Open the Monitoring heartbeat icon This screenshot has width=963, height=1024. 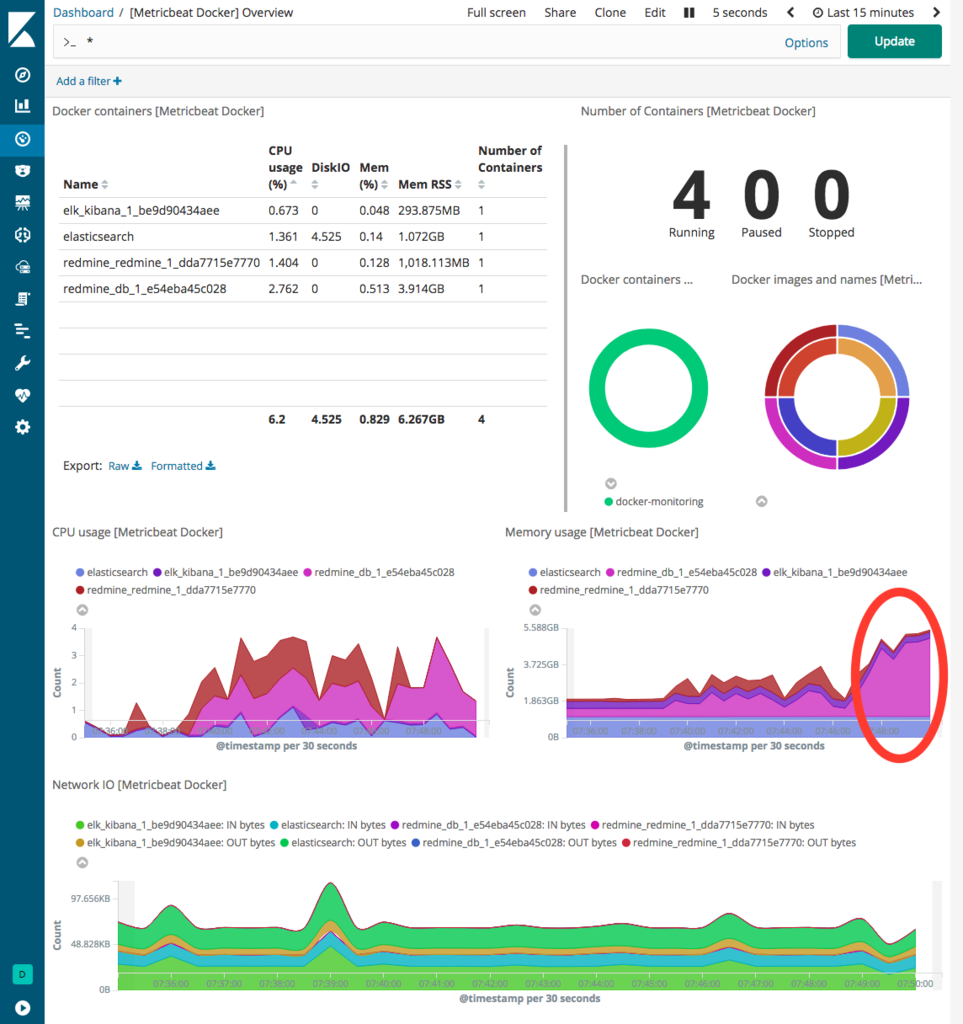[22, 395]
